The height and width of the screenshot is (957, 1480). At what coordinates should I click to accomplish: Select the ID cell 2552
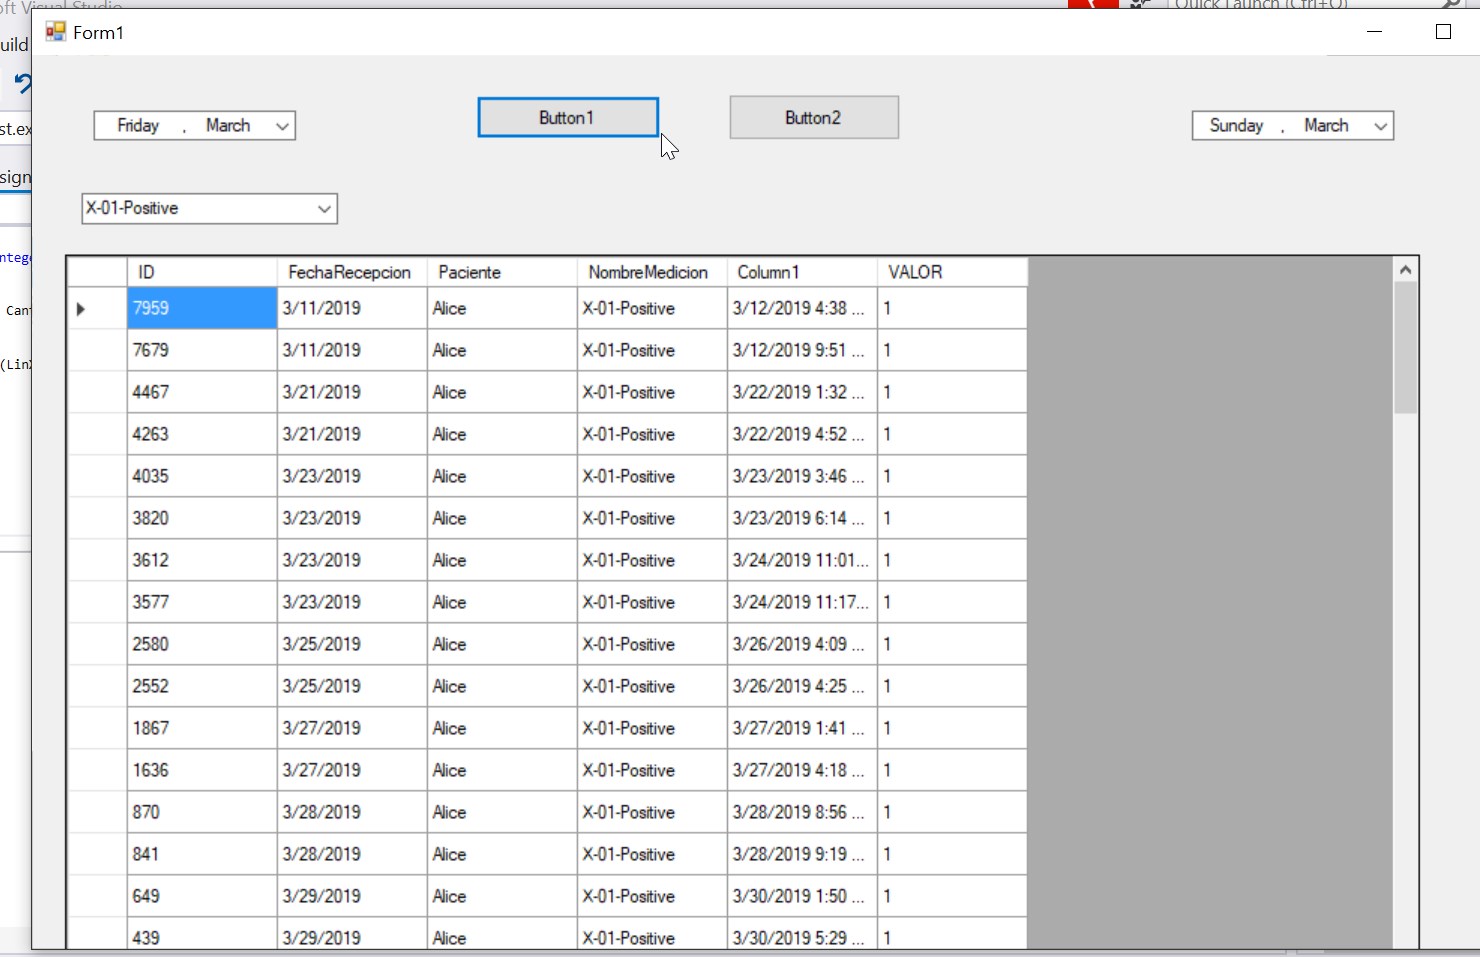(x=202, y=686)
